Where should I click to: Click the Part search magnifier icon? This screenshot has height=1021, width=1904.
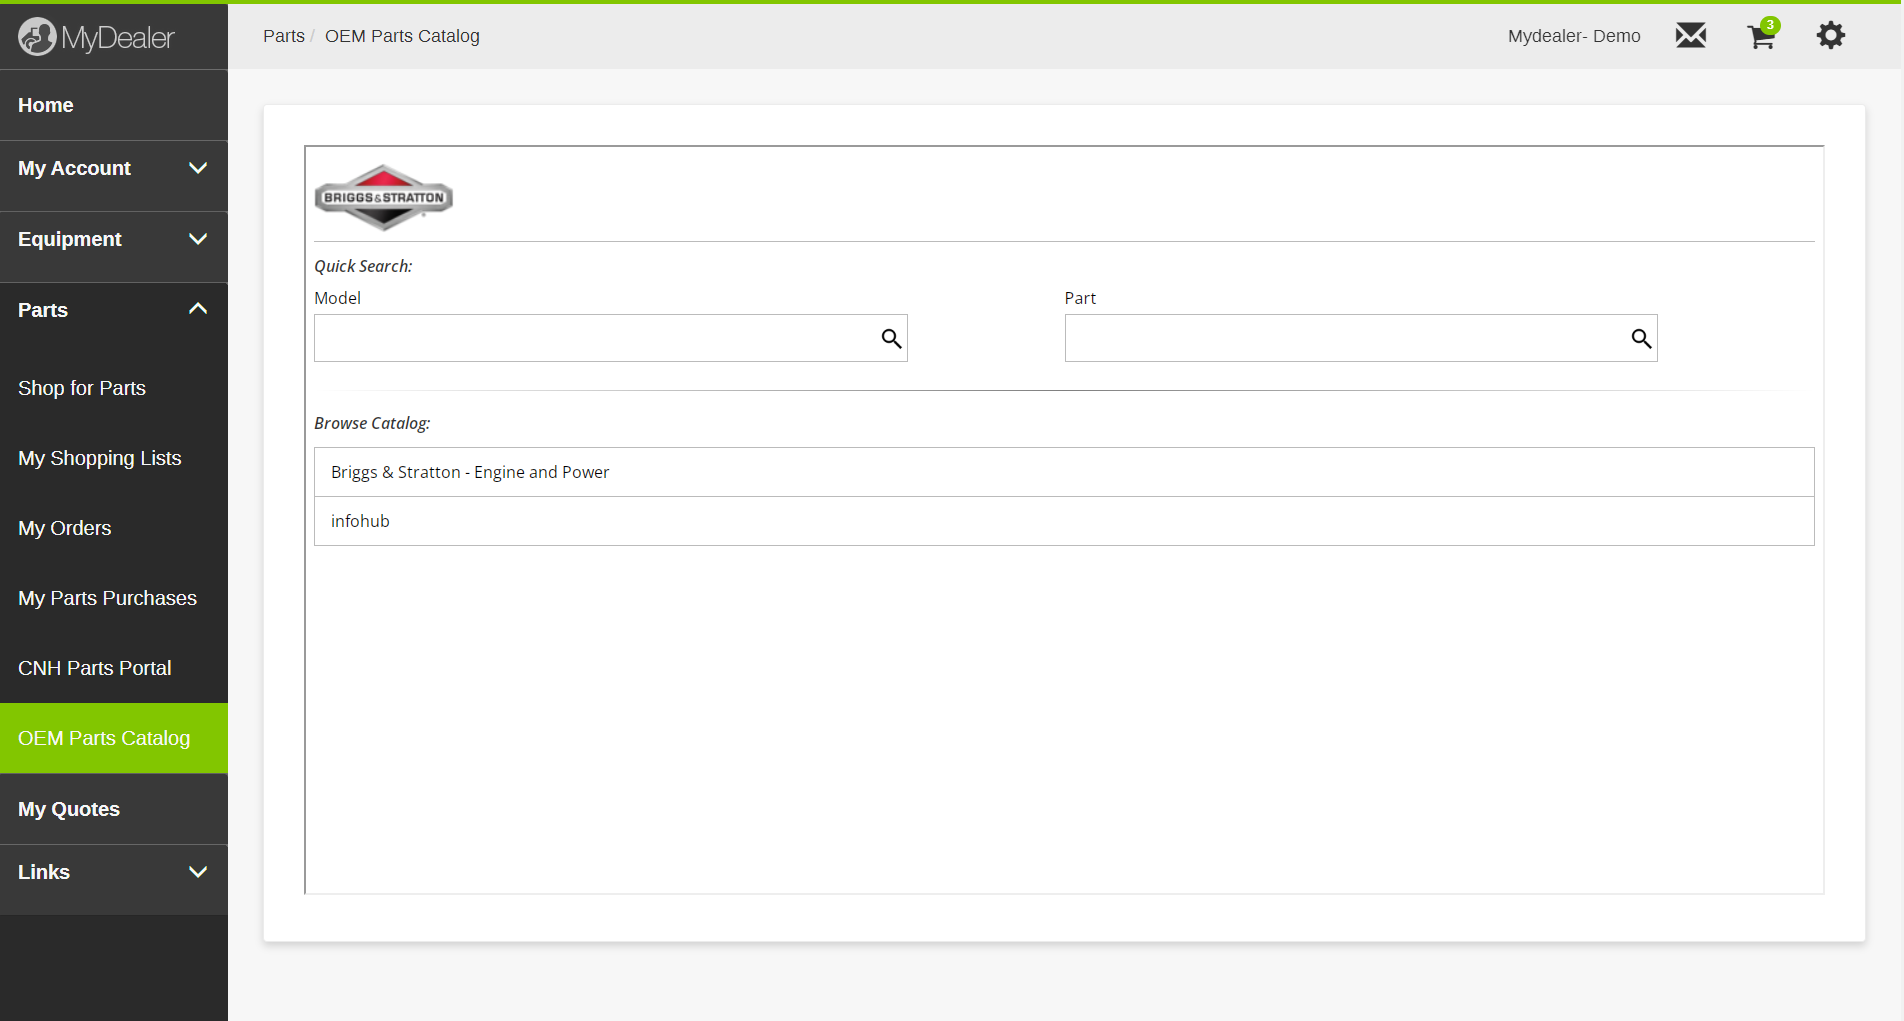click(x=1641, y=339)
